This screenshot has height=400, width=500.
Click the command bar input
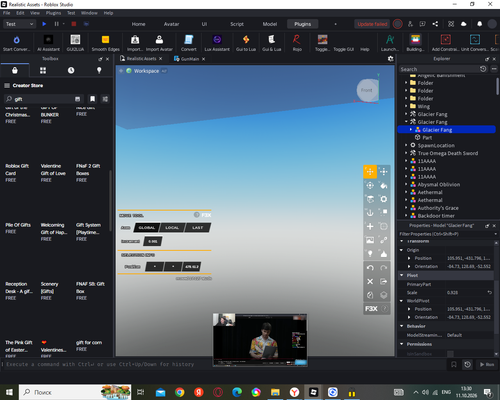coord(223,364)
